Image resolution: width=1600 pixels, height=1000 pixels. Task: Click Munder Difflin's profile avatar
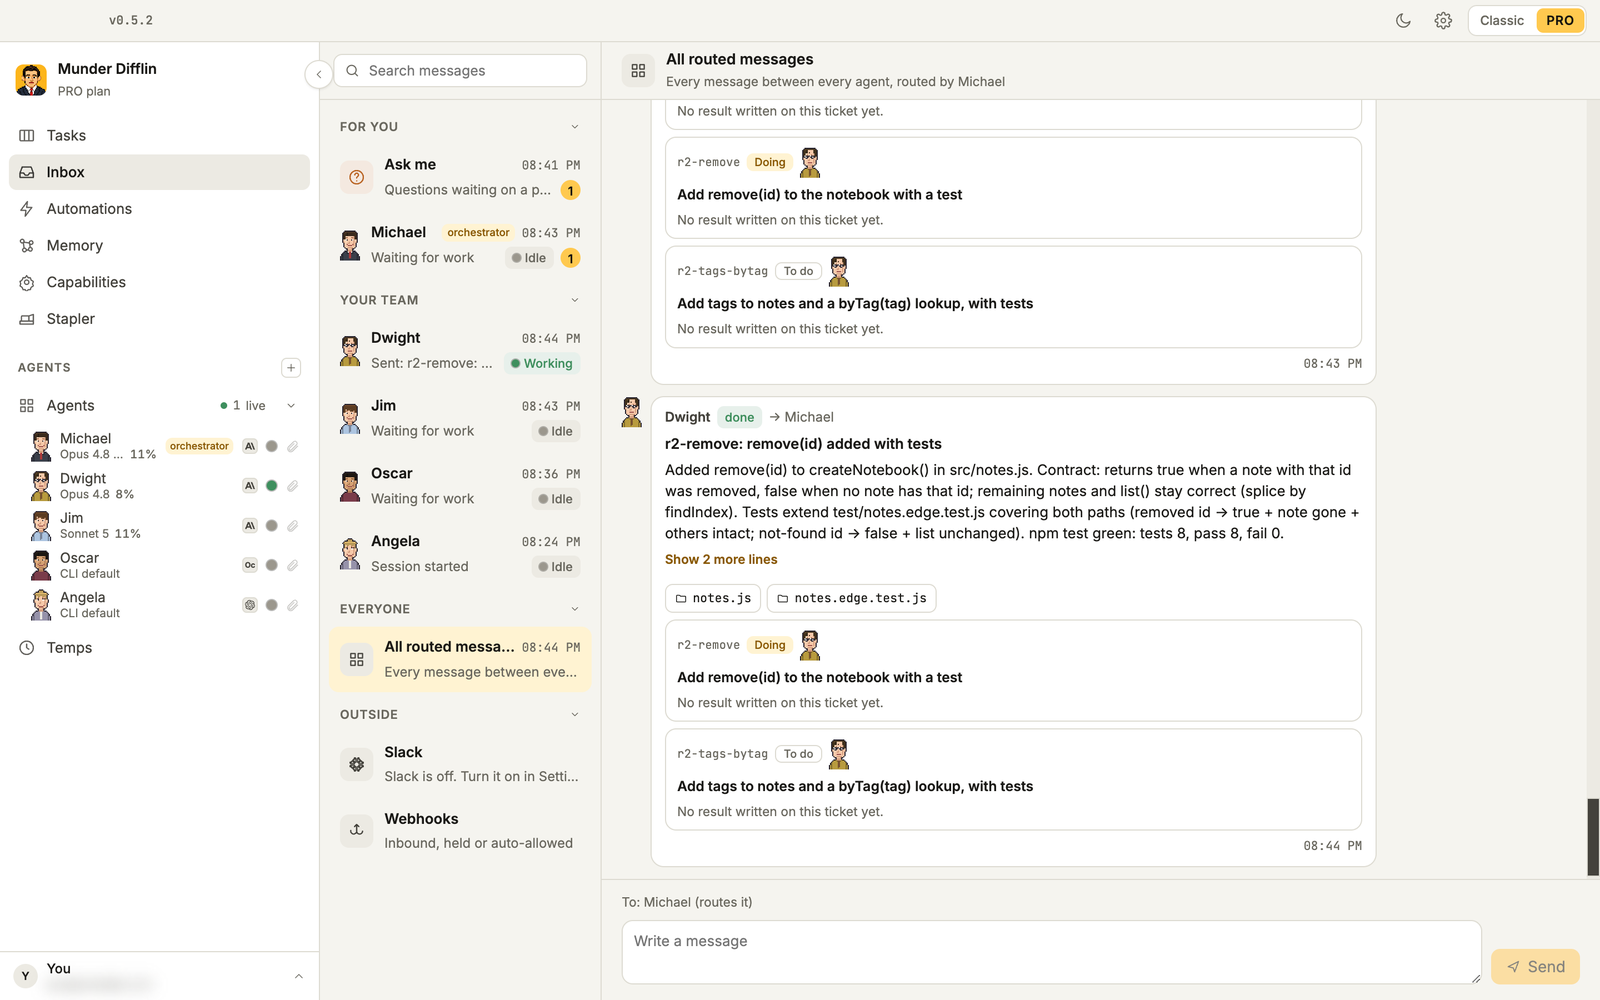[x=31, y=79]
